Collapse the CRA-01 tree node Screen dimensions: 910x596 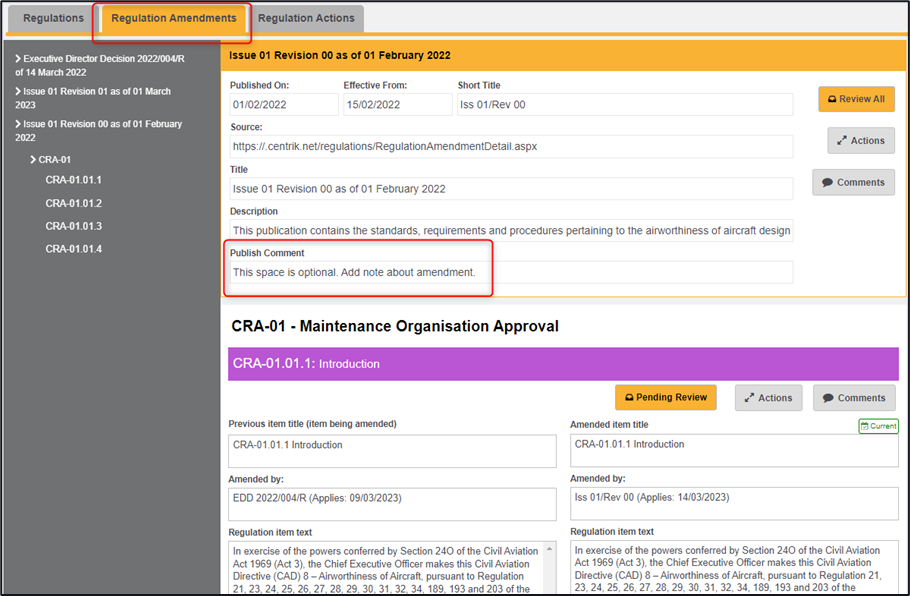34,160
